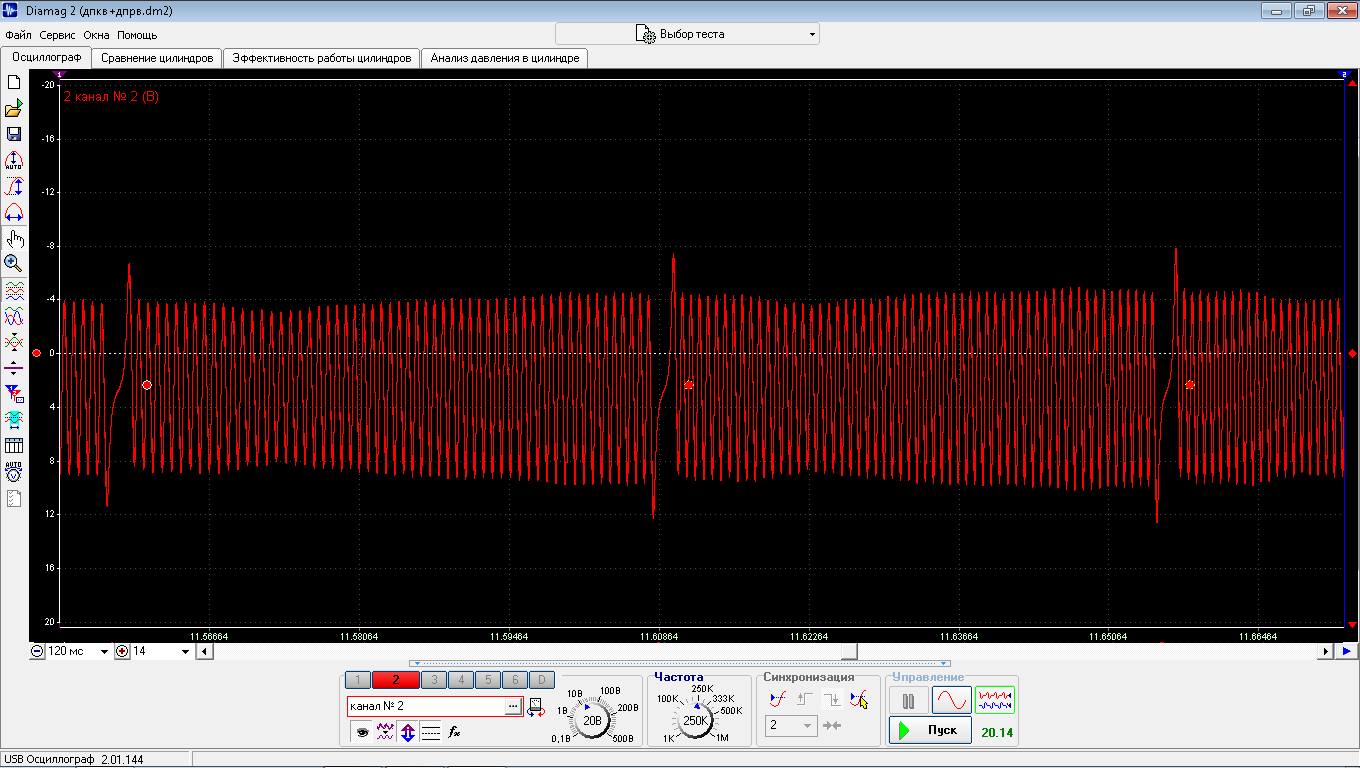This screenshot has width=1360, height=768.
Task: Enable falling front sync trigger
Action: [832, 699]
